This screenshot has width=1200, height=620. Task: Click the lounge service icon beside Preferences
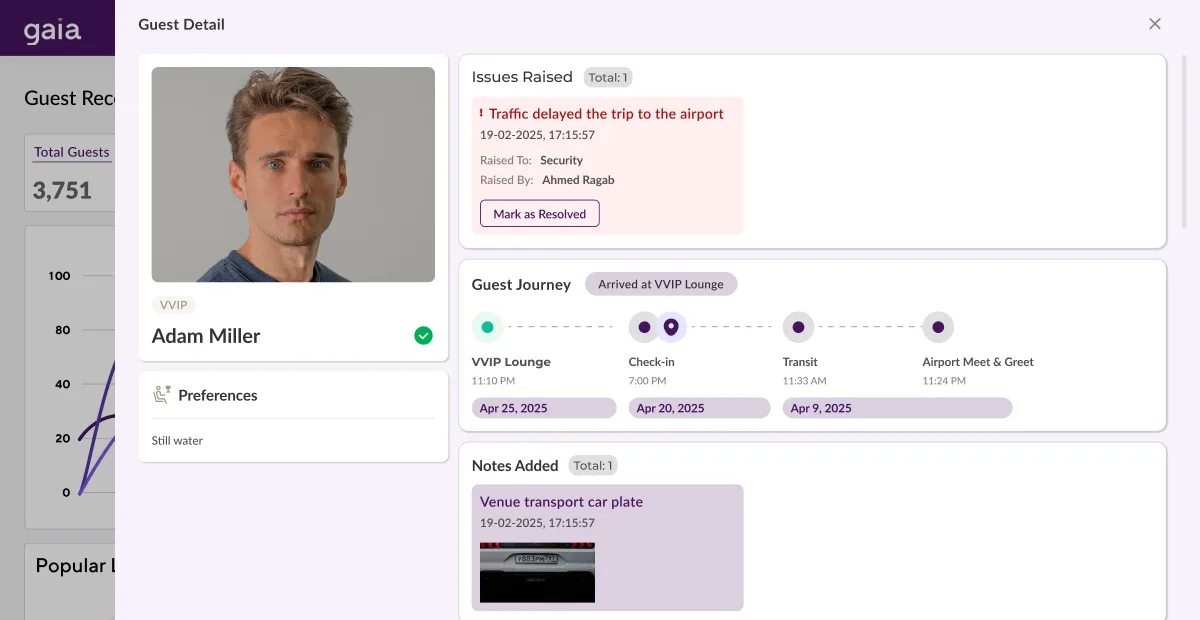tap(163, 394)
